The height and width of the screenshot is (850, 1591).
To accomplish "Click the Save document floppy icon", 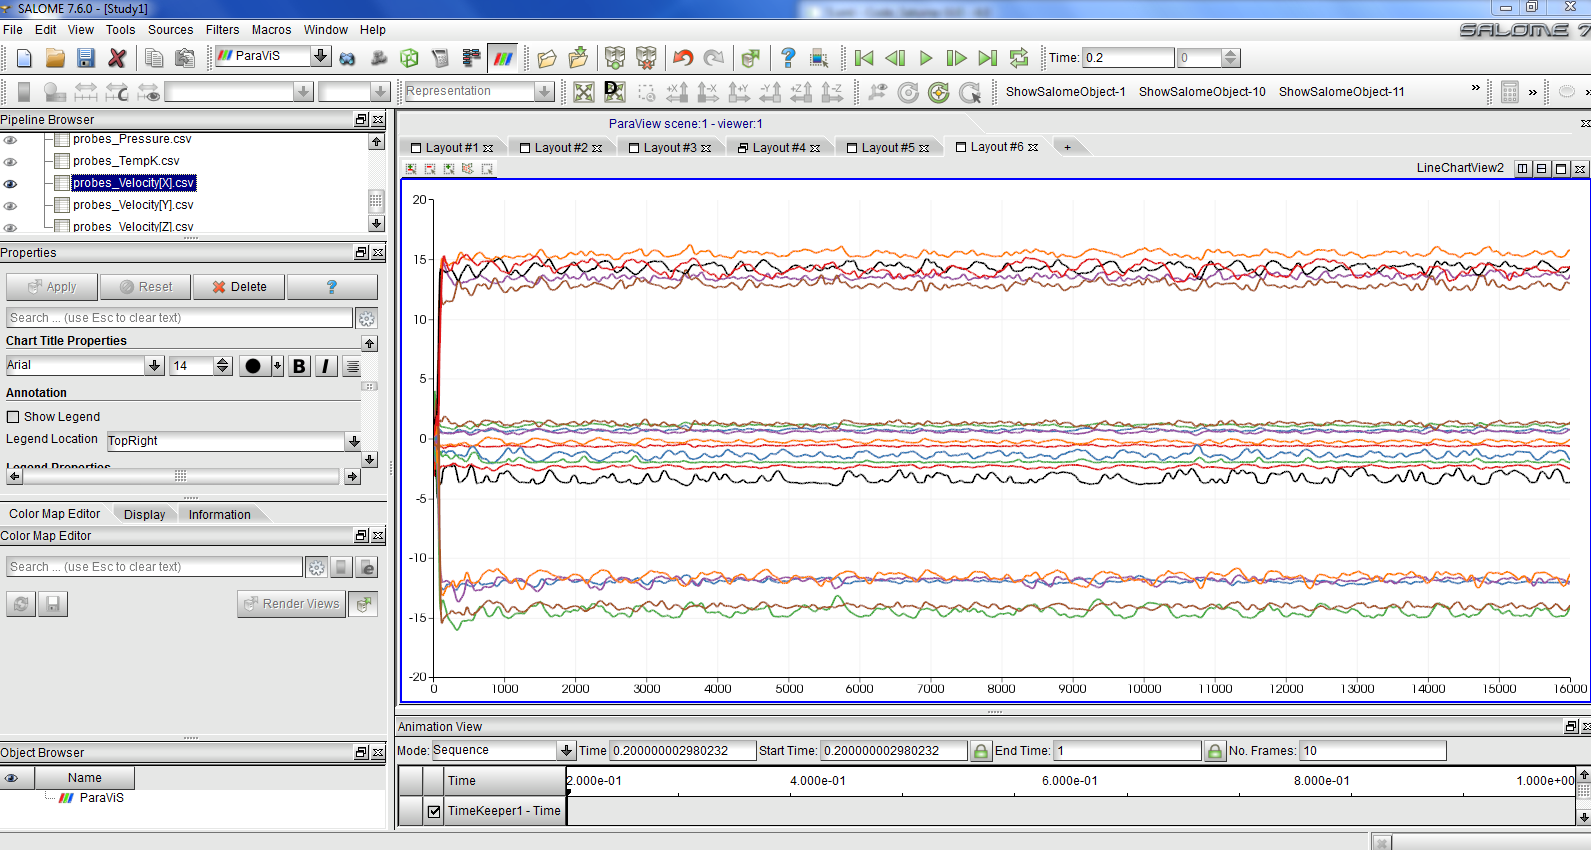I will coord(86,58).
